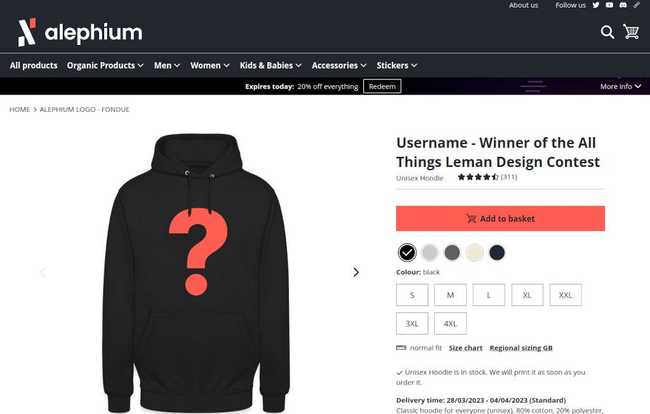The width and height of the screenshot is (650, 414).
Task: Add hoodie to basket
Action: pos(500,218)
